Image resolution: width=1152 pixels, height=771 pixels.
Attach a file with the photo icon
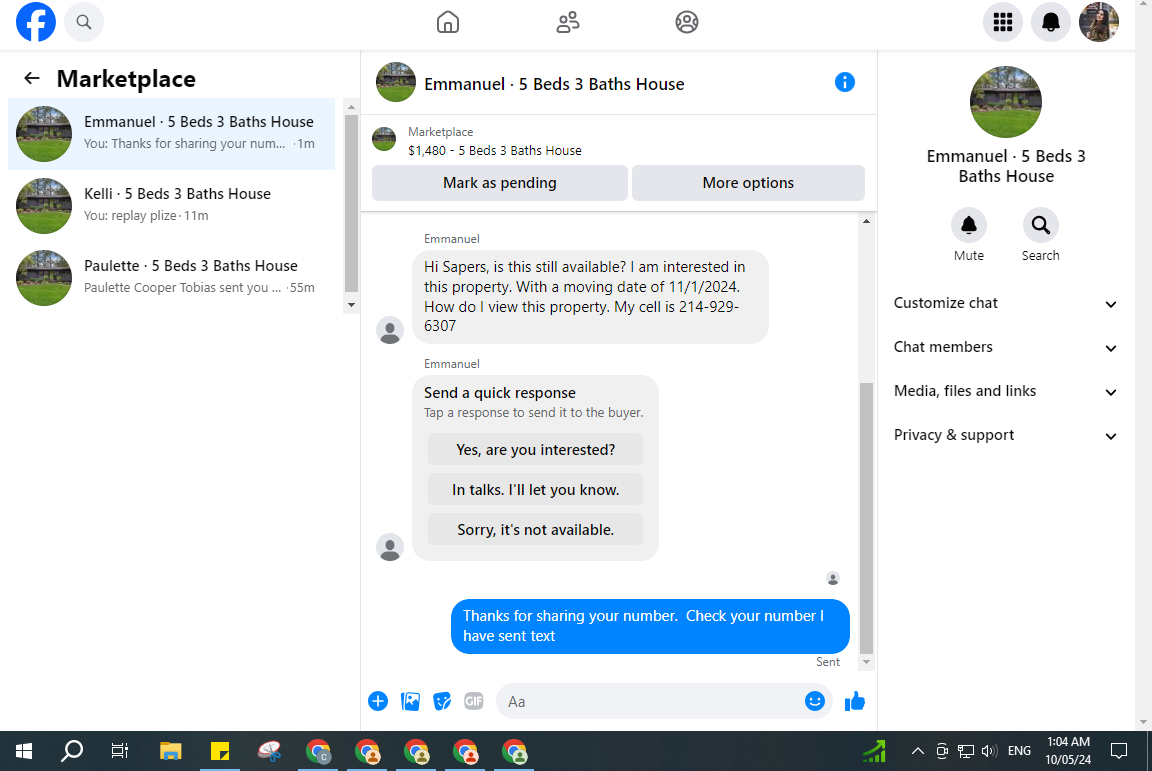[410, 701]
